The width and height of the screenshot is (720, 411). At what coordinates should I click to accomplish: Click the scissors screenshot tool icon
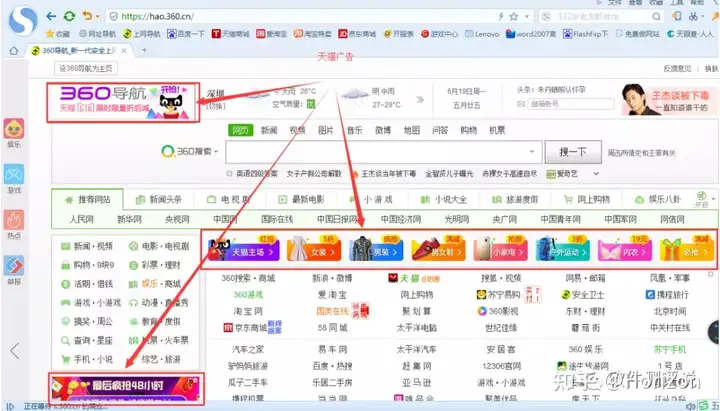693,17
